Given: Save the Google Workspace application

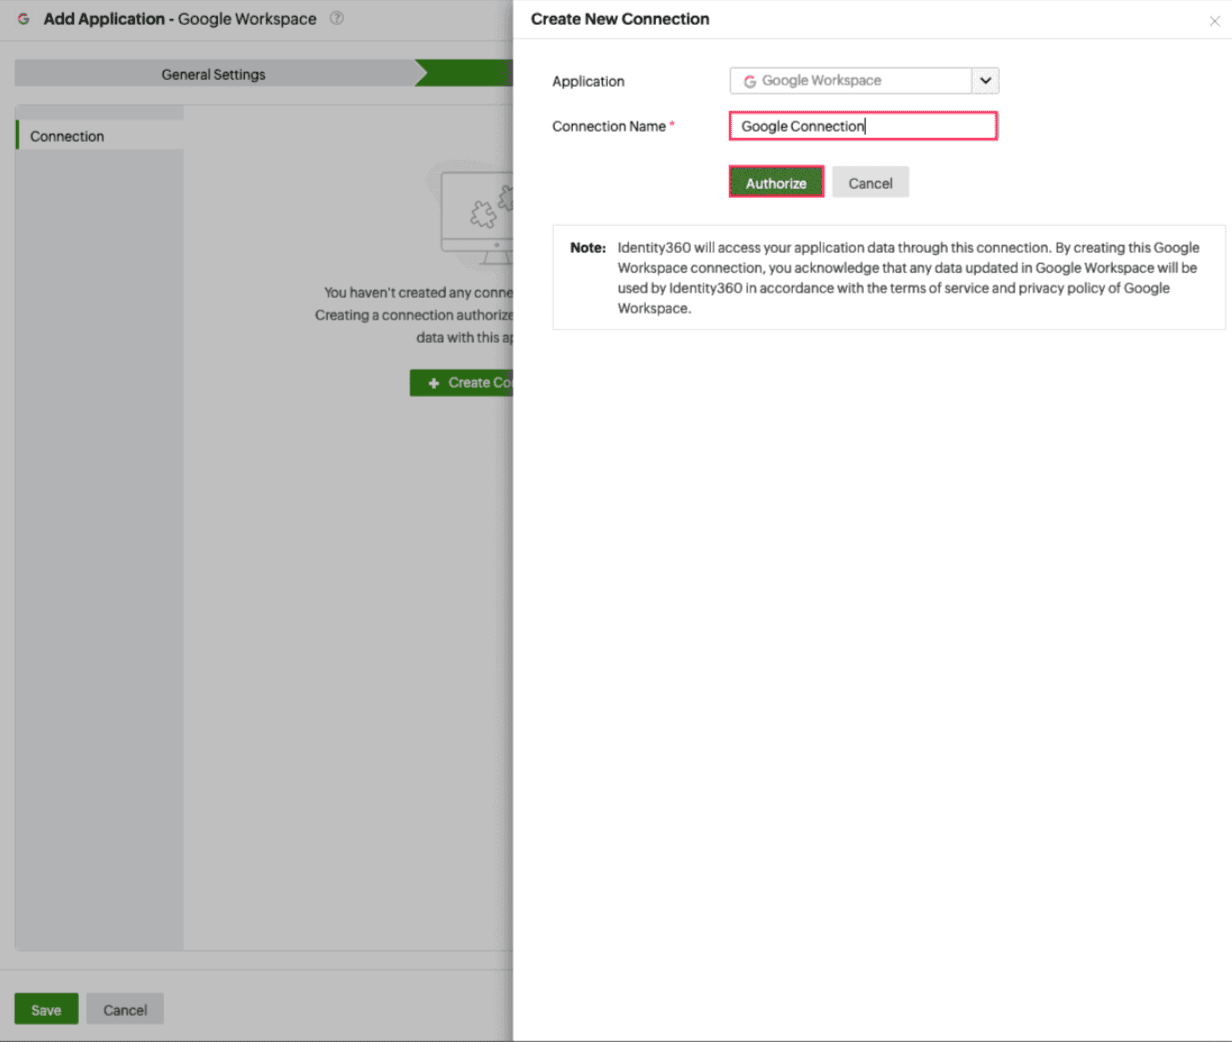Looking at the screenshot, I should click(x=46, y=1009).
